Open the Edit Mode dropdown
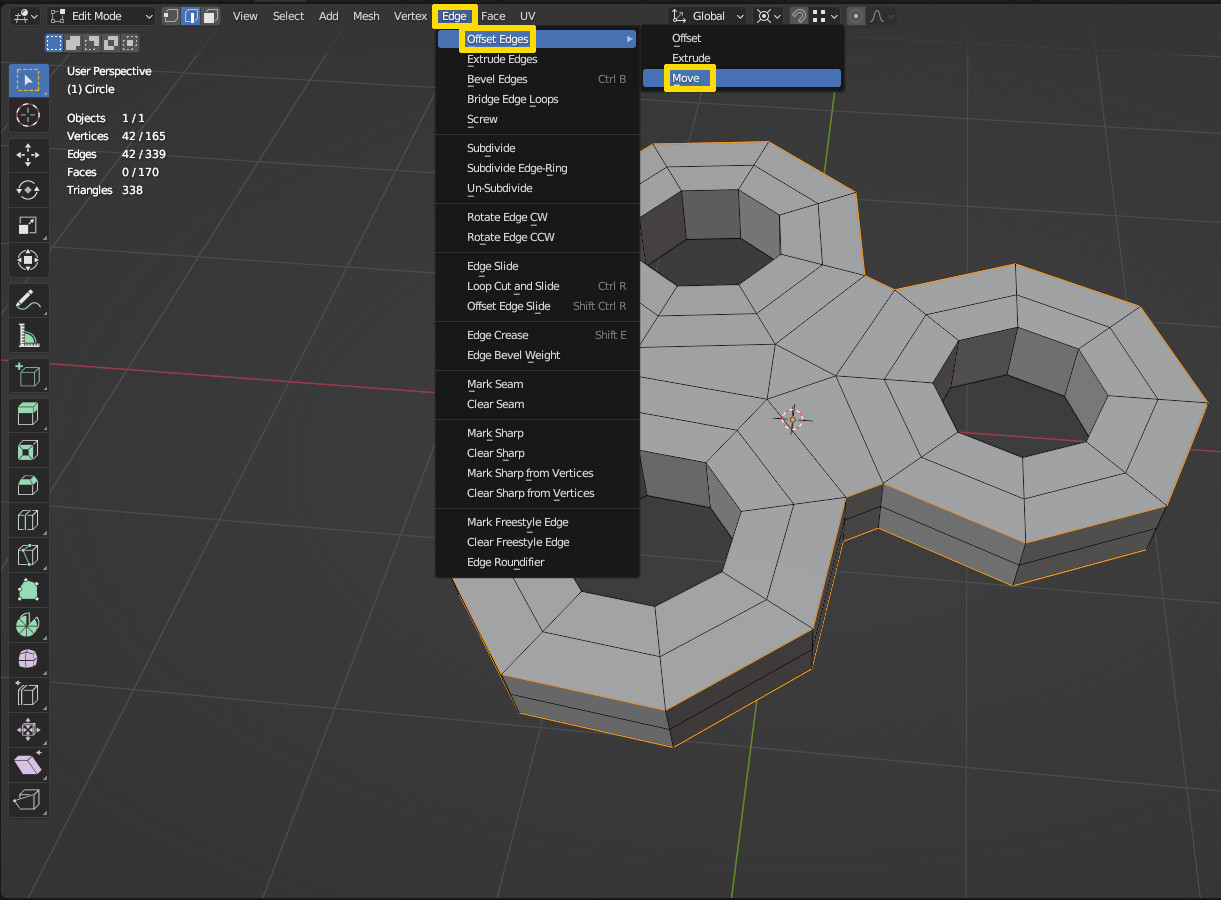Image resolution: width=1221 pixels, height=900 pixels. point(100,16)
